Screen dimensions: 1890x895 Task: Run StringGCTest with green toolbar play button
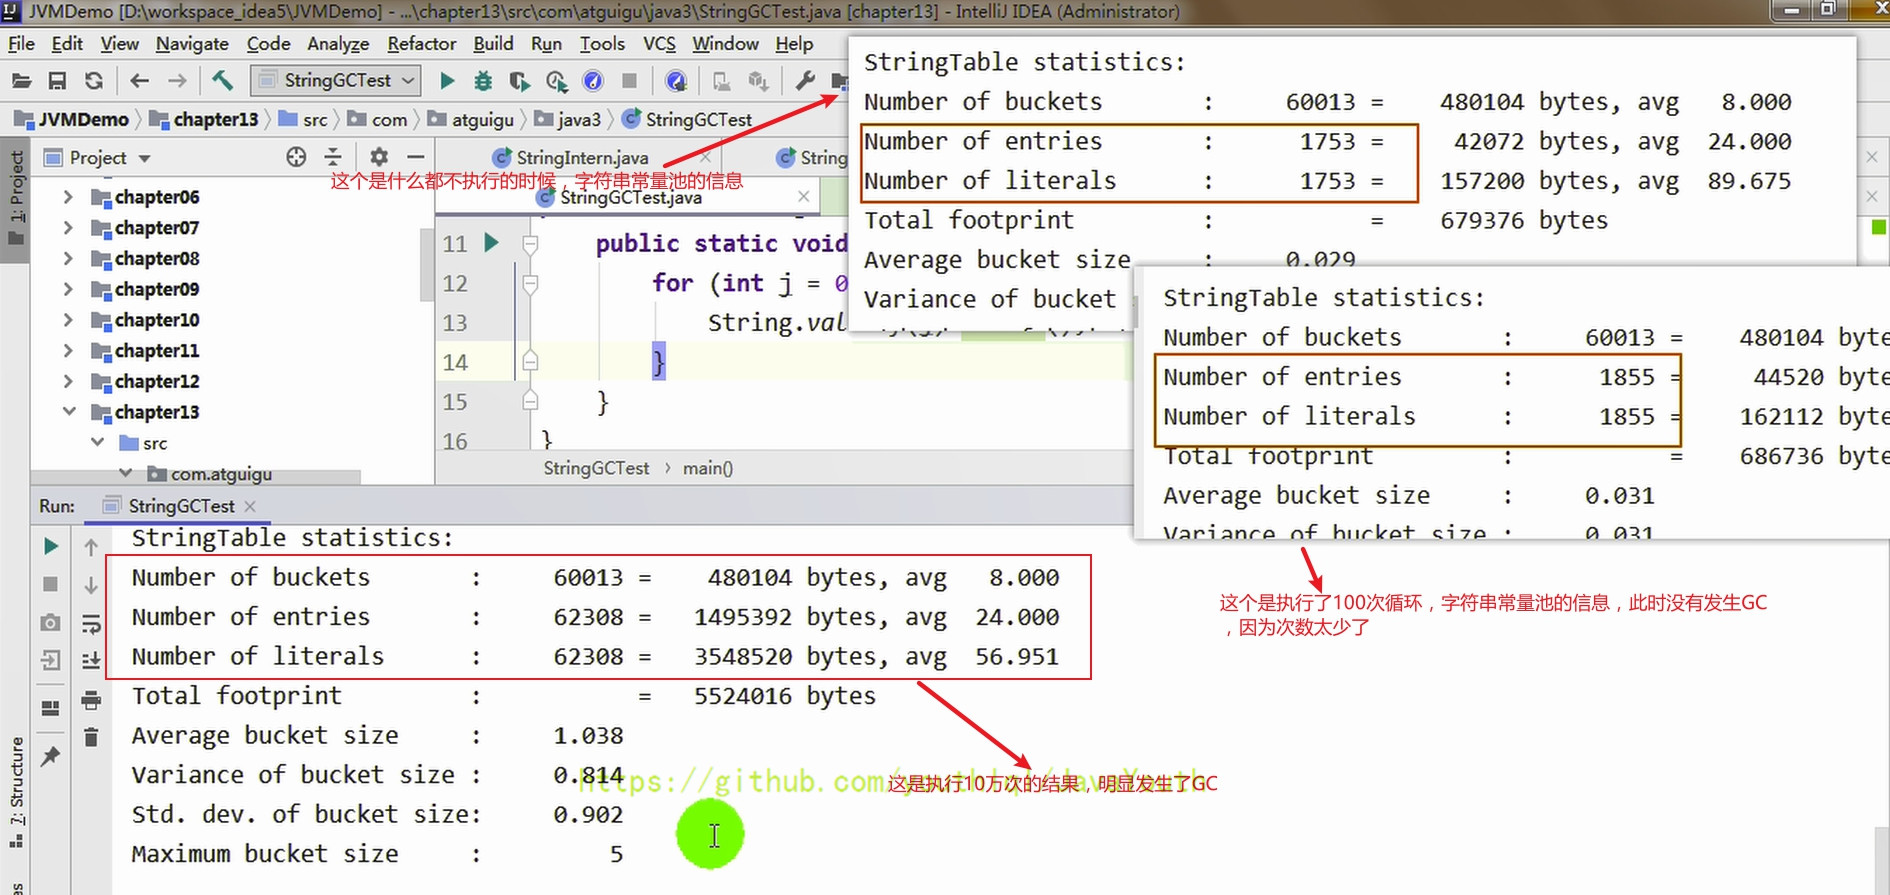[x=447, y=80]
